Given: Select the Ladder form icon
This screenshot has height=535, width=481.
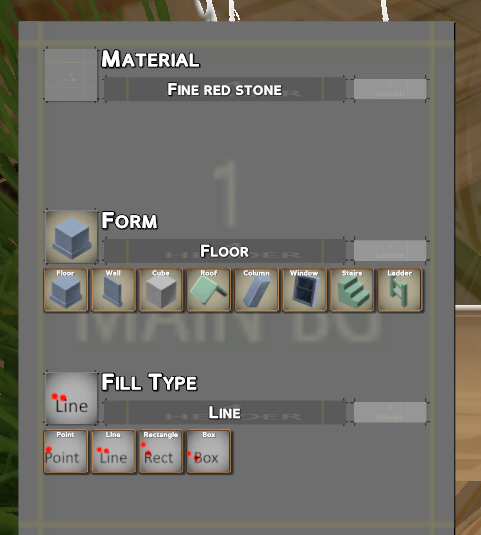Looking at the screenshot, I should 400,290.
